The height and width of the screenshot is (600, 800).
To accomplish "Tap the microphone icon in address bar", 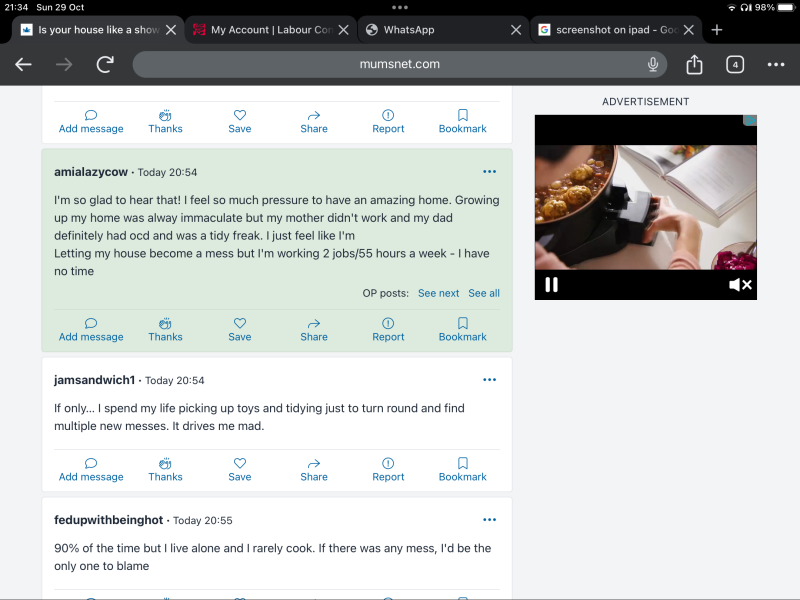I will click(653, 65).
